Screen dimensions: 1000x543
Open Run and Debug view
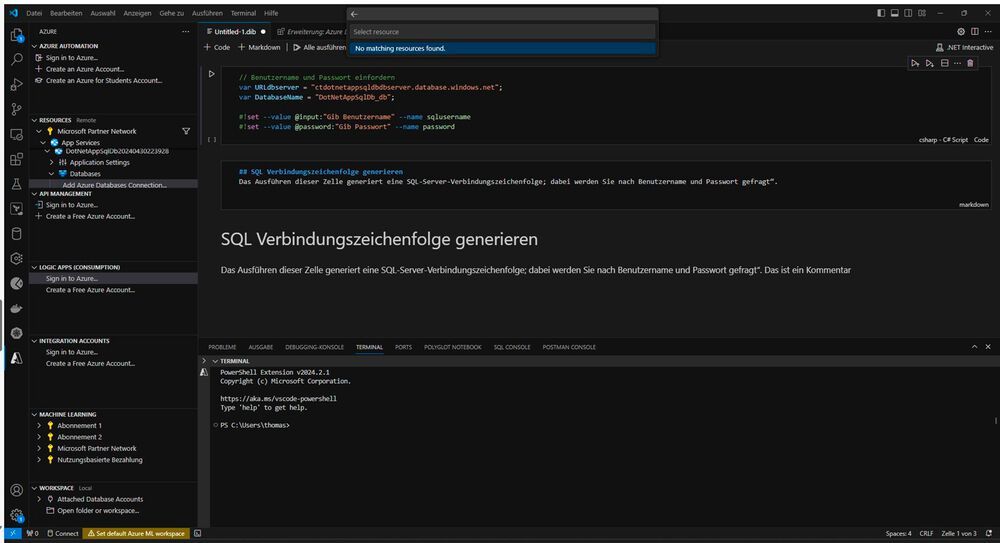(x=17, y=84)
